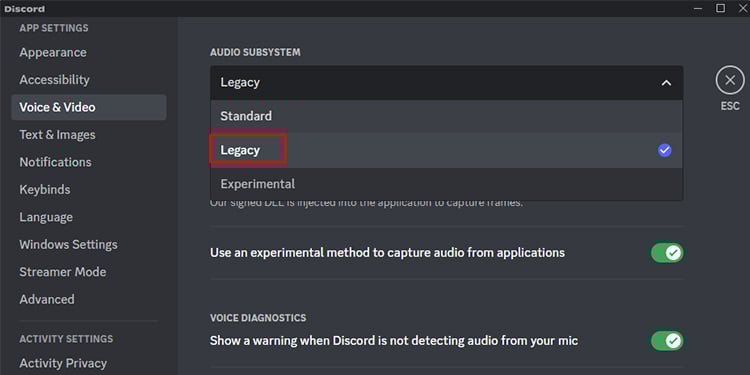Viewport: 750px width, 375px height.
Task: Turn off mic not detecting warning toggle
Action: tap(667, 341)
